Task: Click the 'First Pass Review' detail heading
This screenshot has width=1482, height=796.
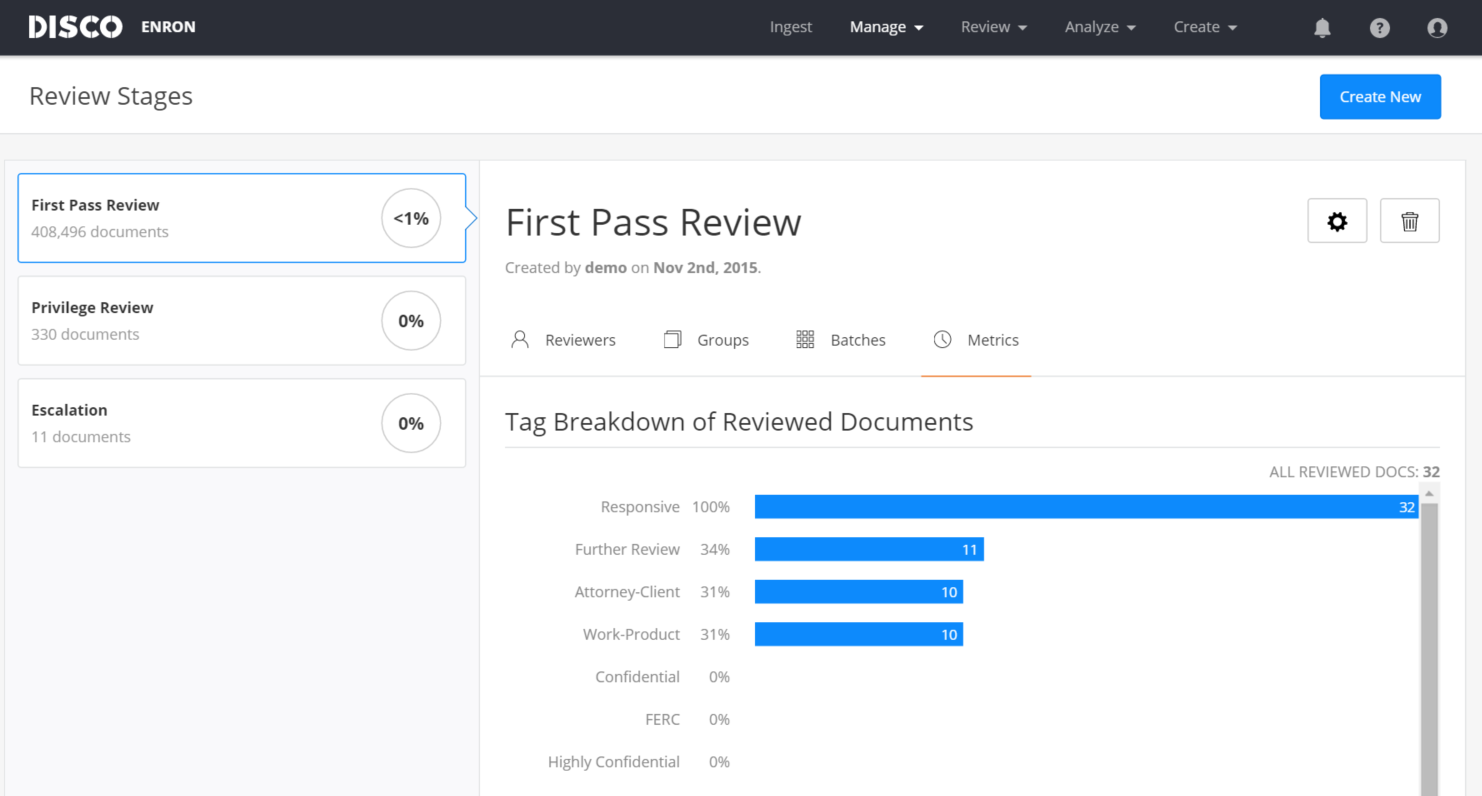Action: click(653, 222)
